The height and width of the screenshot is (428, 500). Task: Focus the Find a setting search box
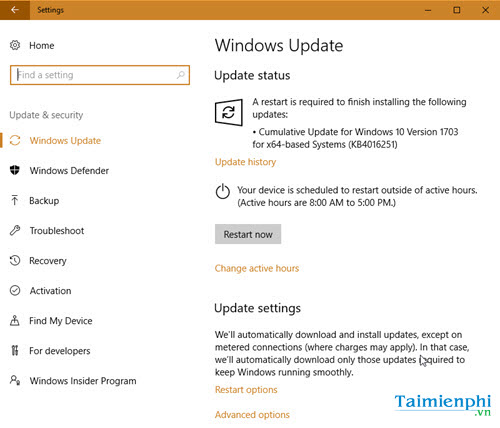pyautogui.click(x=100, y=75)
